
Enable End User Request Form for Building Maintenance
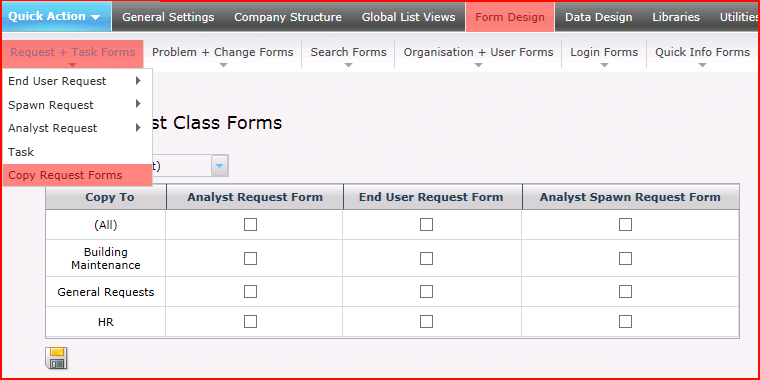(x=427, y=258)
